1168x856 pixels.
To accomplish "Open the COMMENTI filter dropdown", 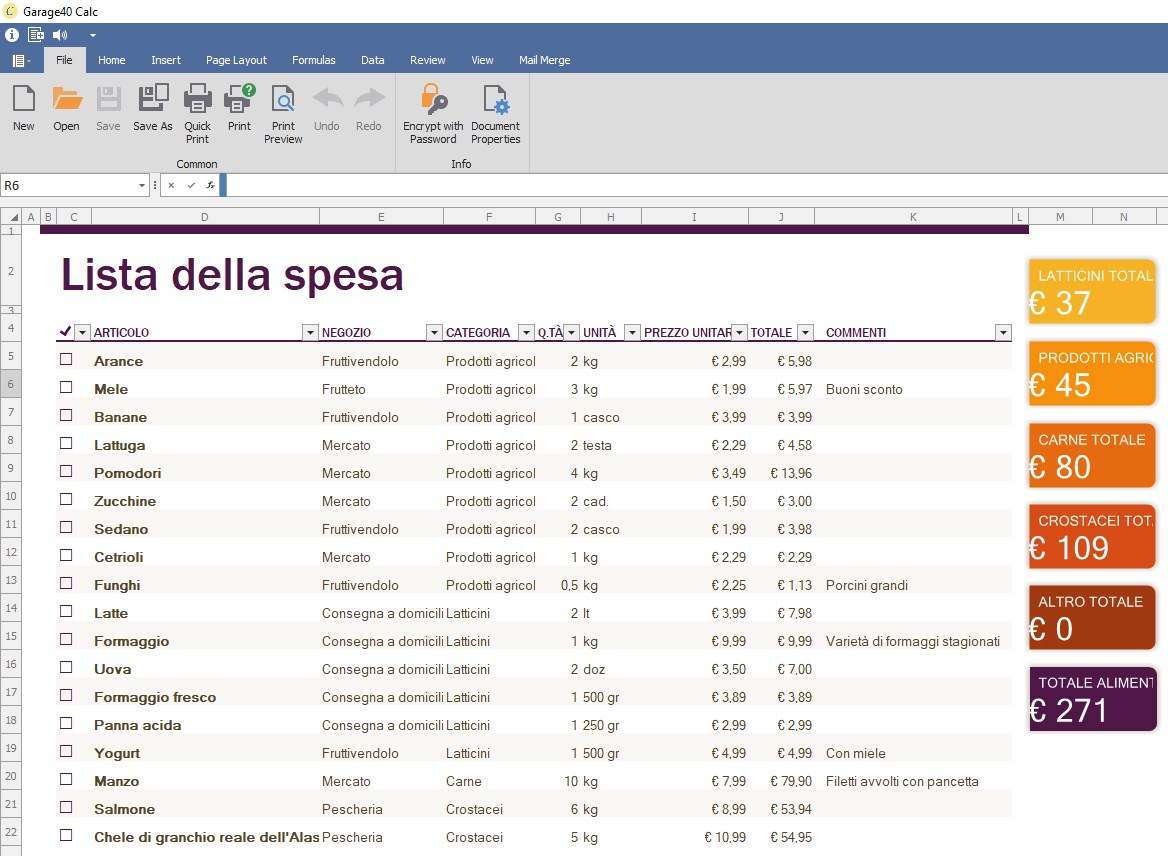I will [x=1003, y=332].
